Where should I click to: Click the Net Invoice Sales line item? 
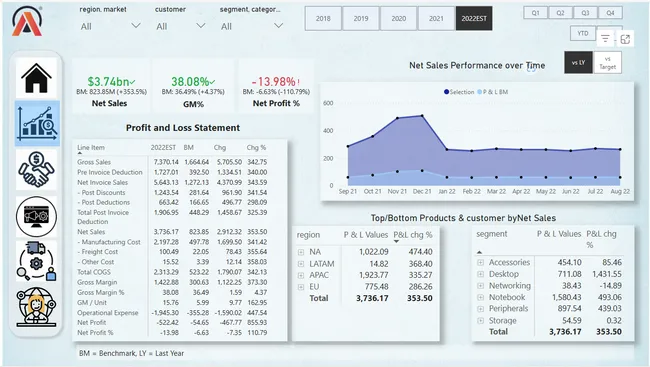pos(102,182)
